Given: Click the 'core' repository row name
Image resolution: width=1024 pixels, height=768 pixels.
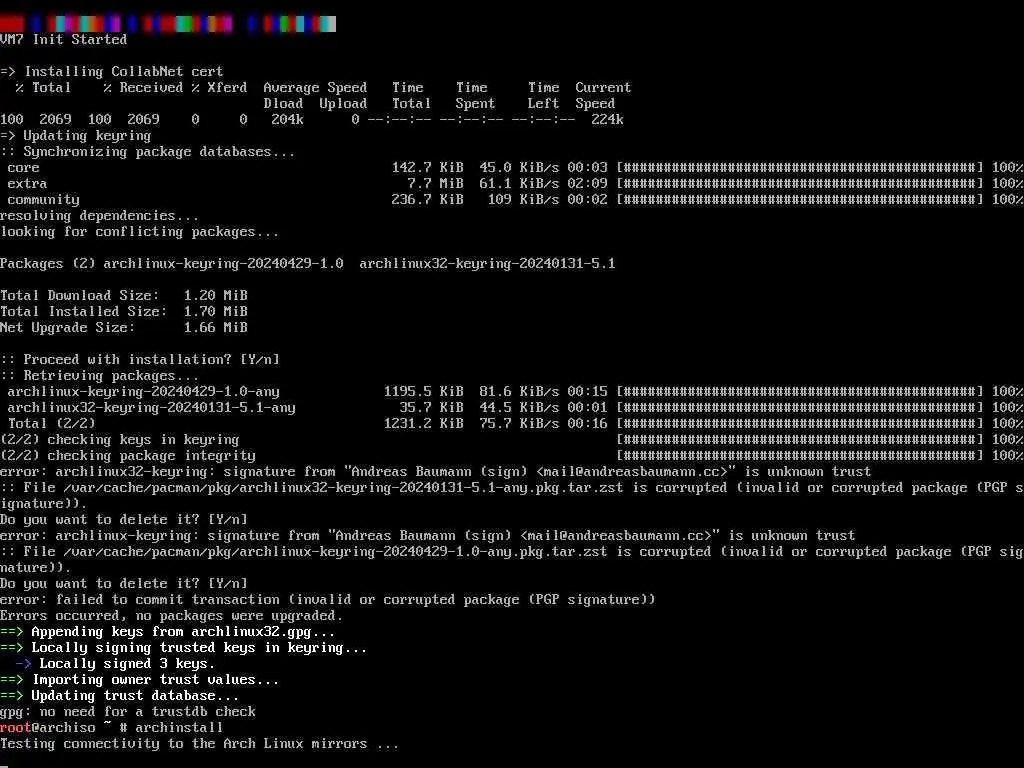Looking at the screenshot, I should 24,168.
